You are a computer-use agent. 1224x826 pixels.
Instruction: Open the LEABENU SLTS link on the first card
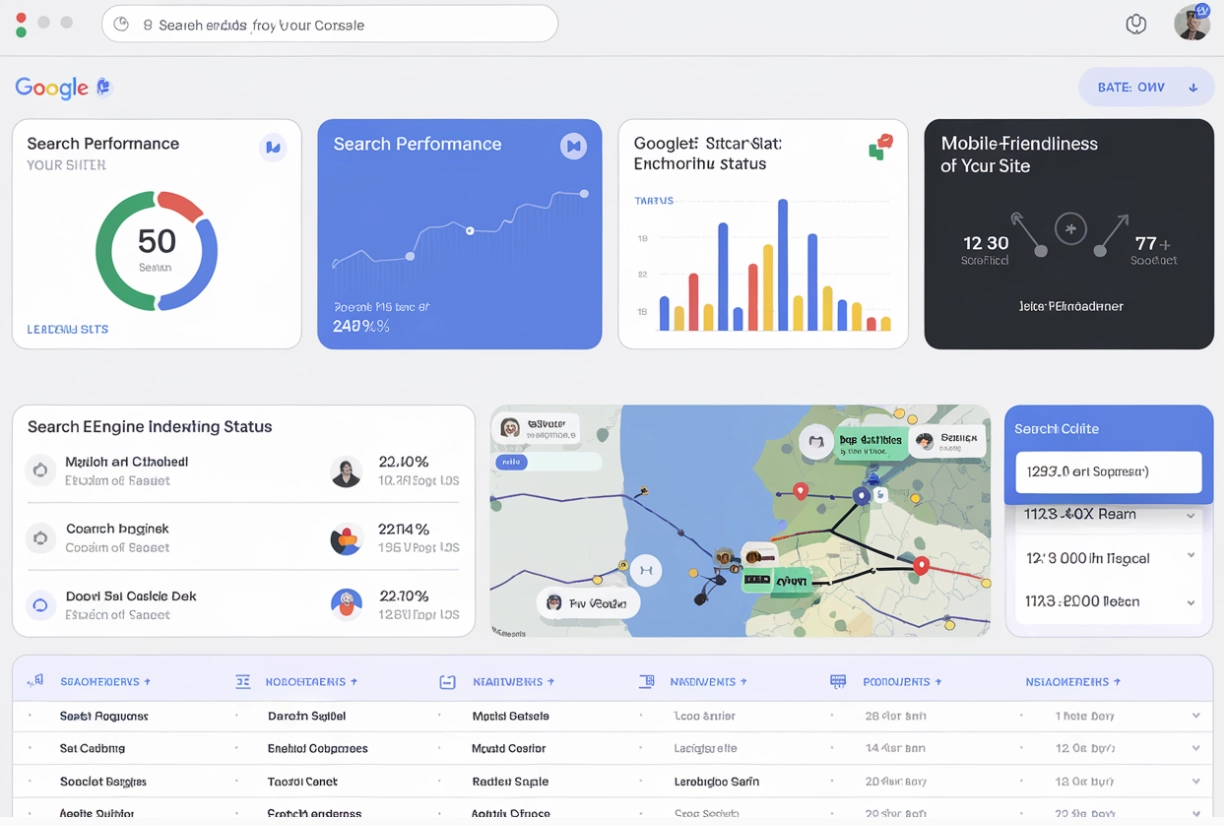coord(68,329)
